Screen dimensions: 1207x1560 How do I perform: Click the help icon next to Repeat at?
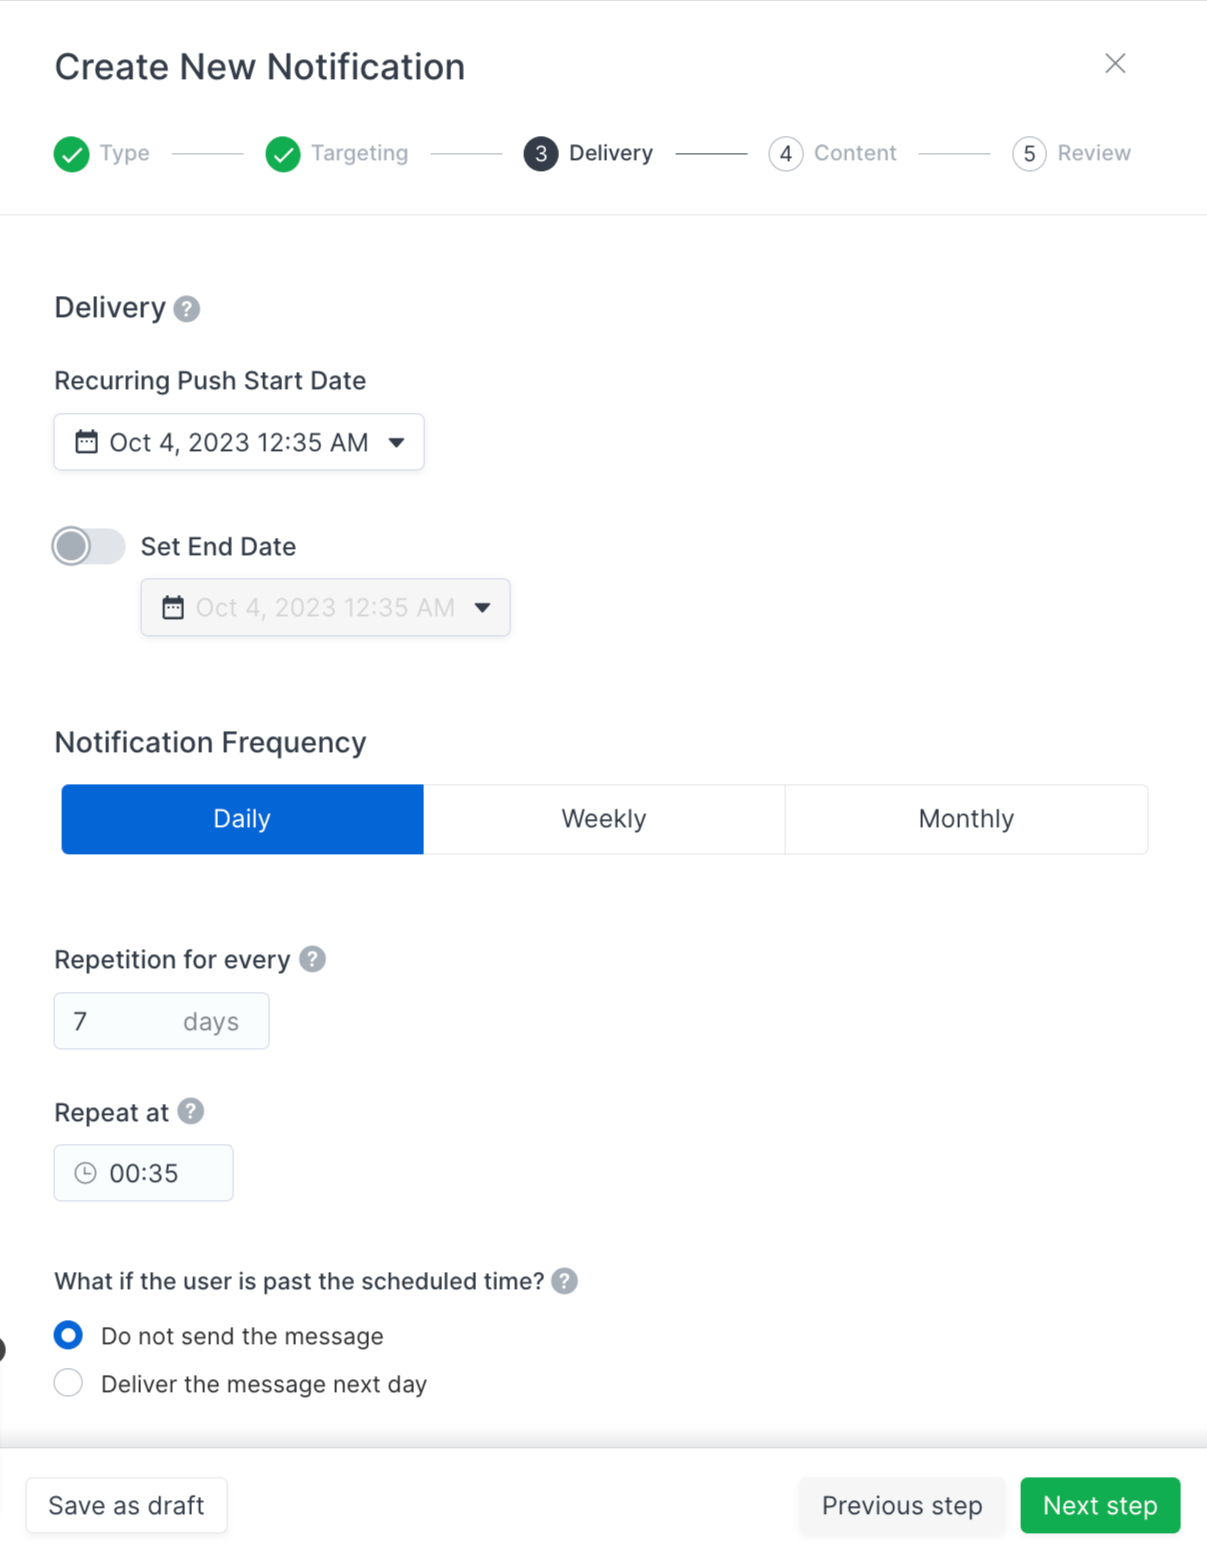coord(190,1112)
